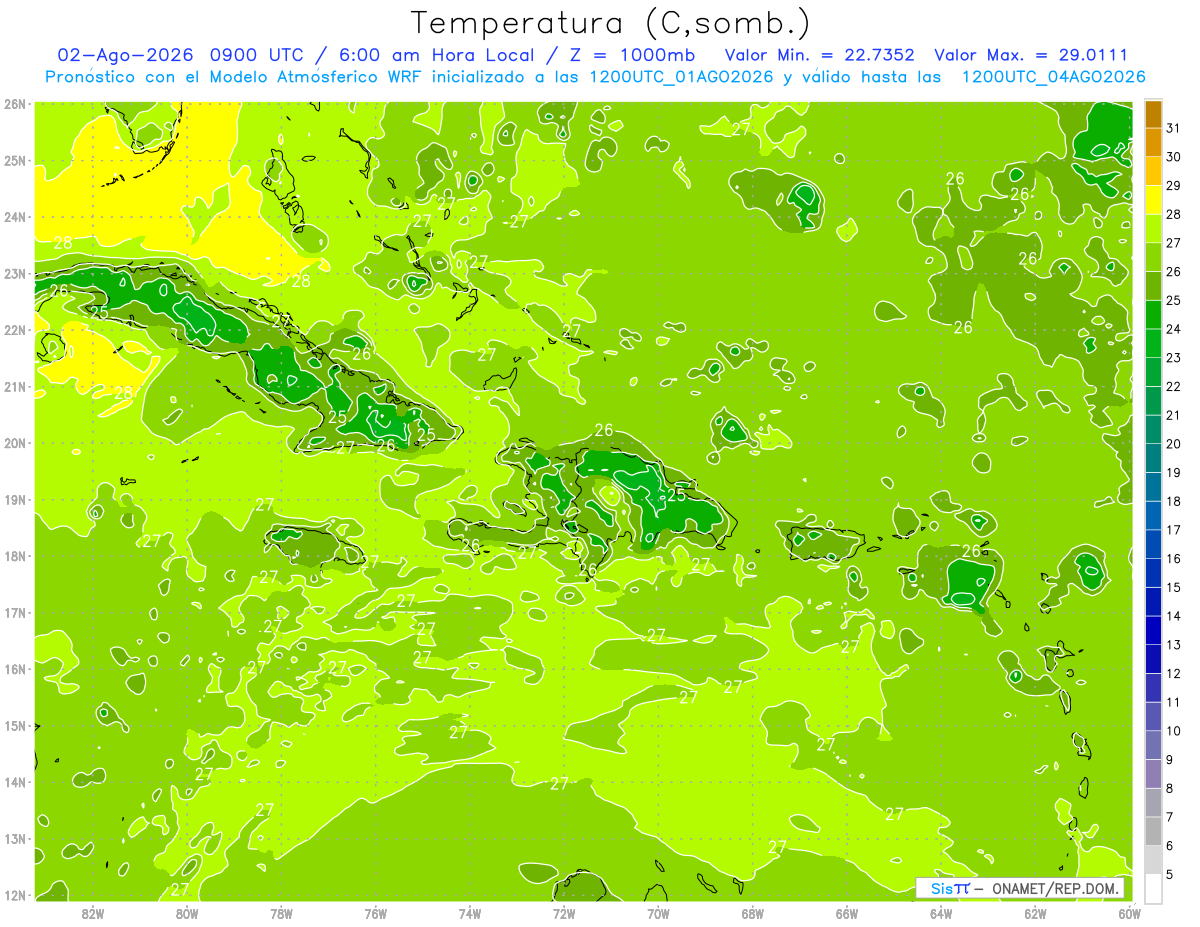
Task: Pick the dark blue colorbar segment between 12 and 13
Action: tap(1153, 659)
